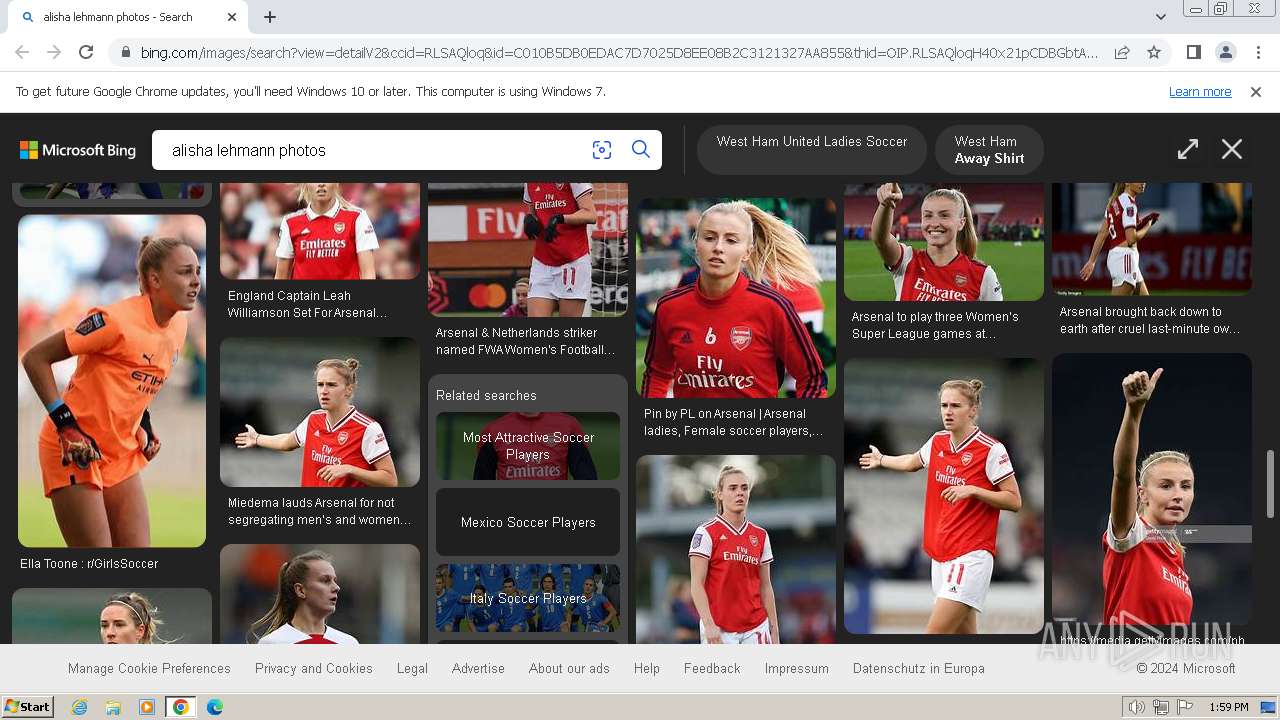1280x720 pixels.
Task: Dismiss the Chrome update notification bar
Action: (x=1256, y=92)
